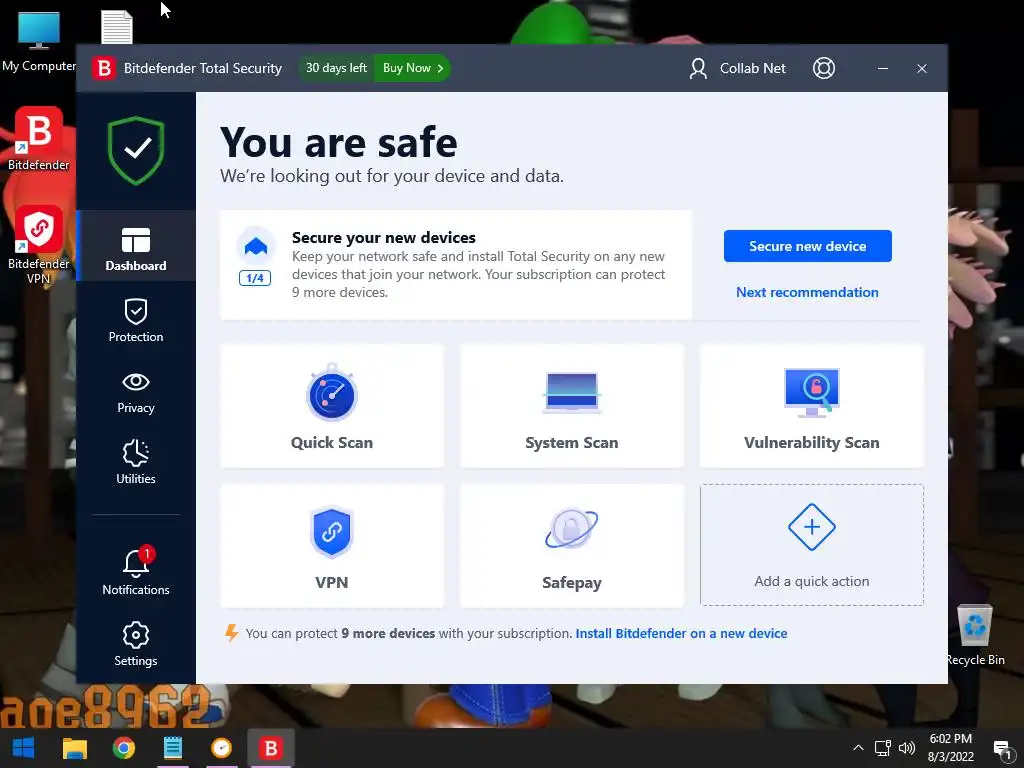Open Bitdefender Settings gear in sidebar
This screenshot has width=1024, height=768.
pos(136,644)
